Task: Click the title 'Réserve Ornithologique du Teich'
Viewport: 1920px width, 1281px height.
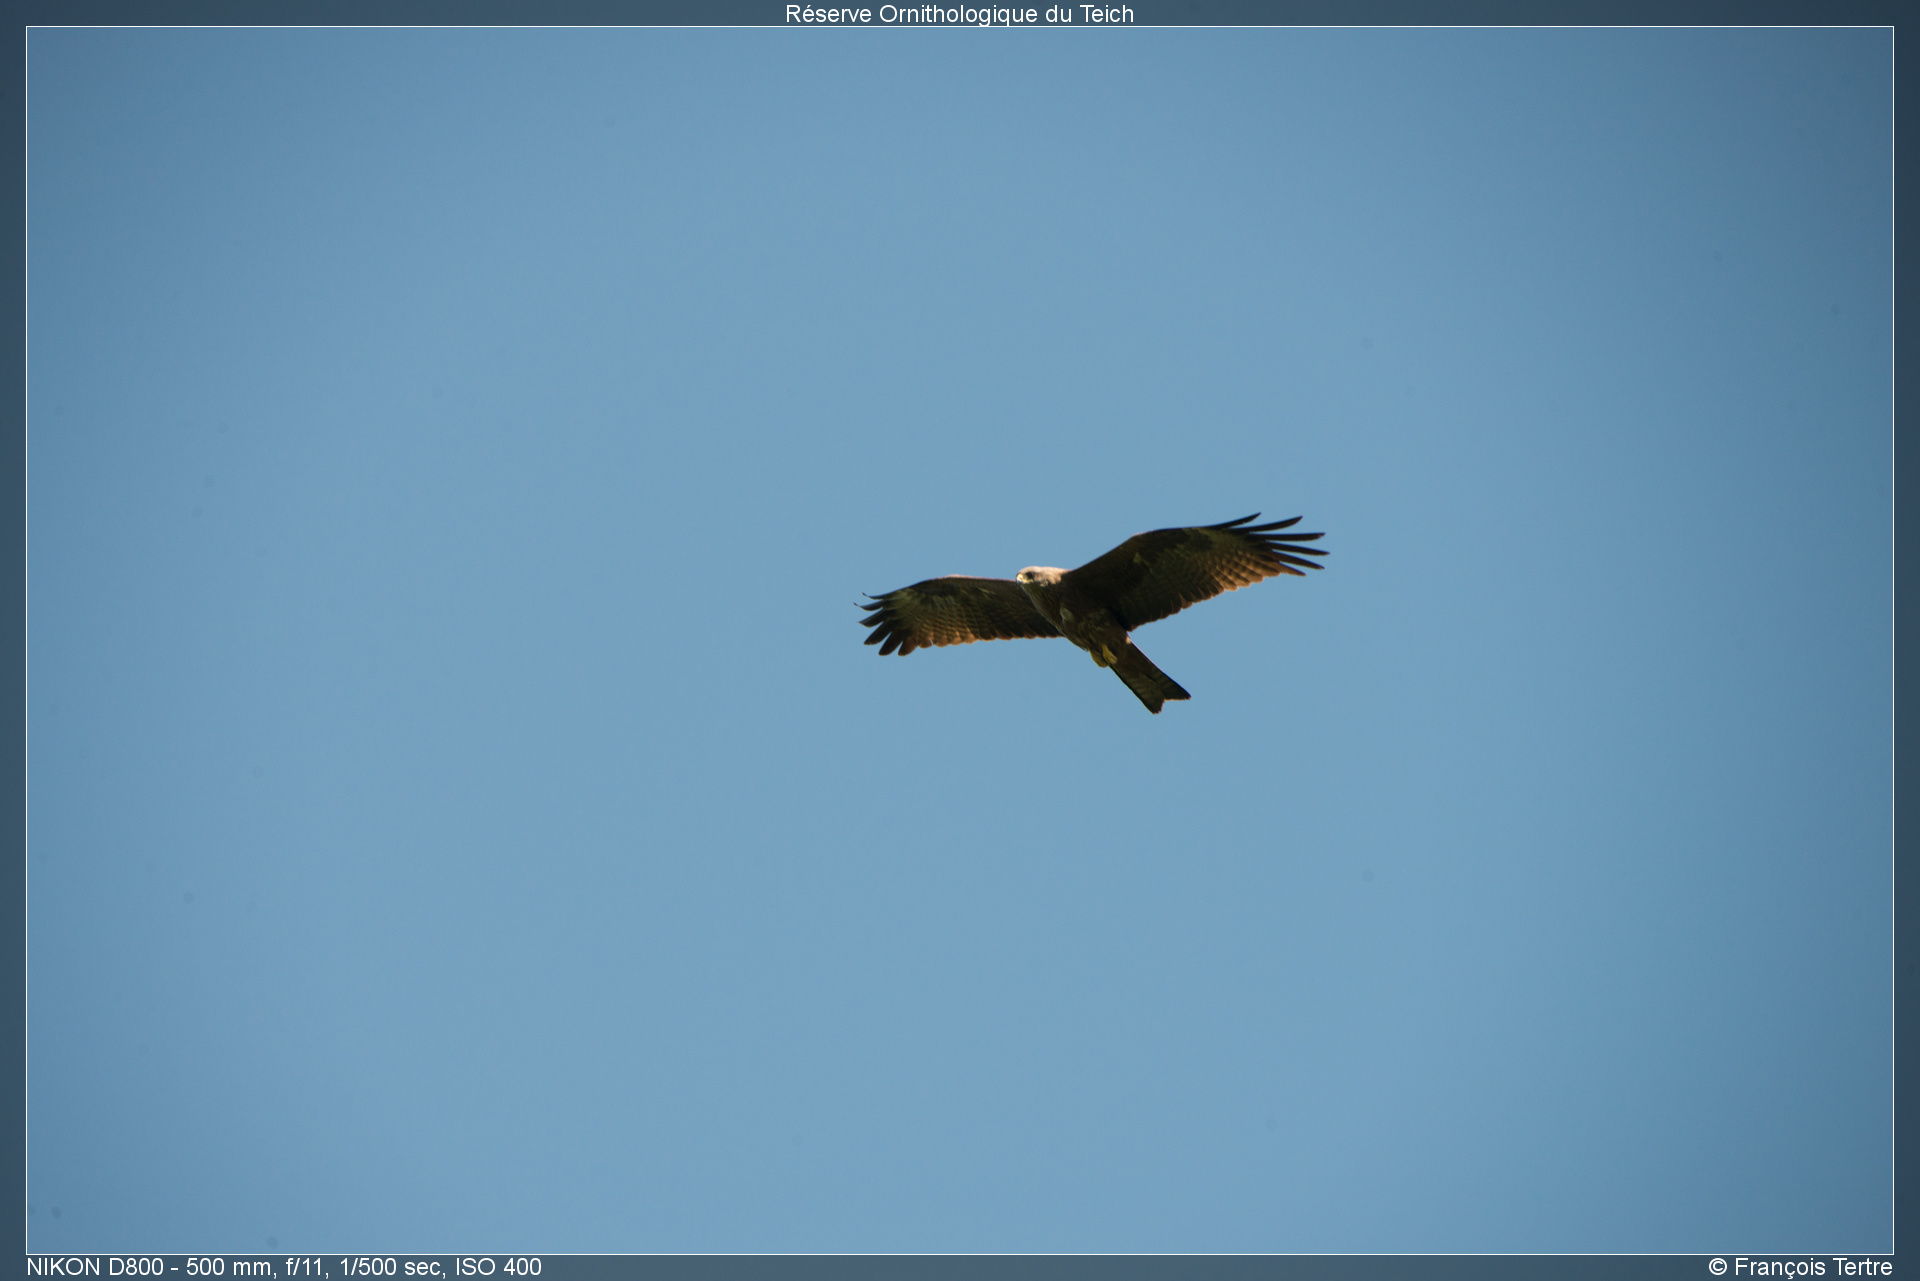Action: point(959,14)
